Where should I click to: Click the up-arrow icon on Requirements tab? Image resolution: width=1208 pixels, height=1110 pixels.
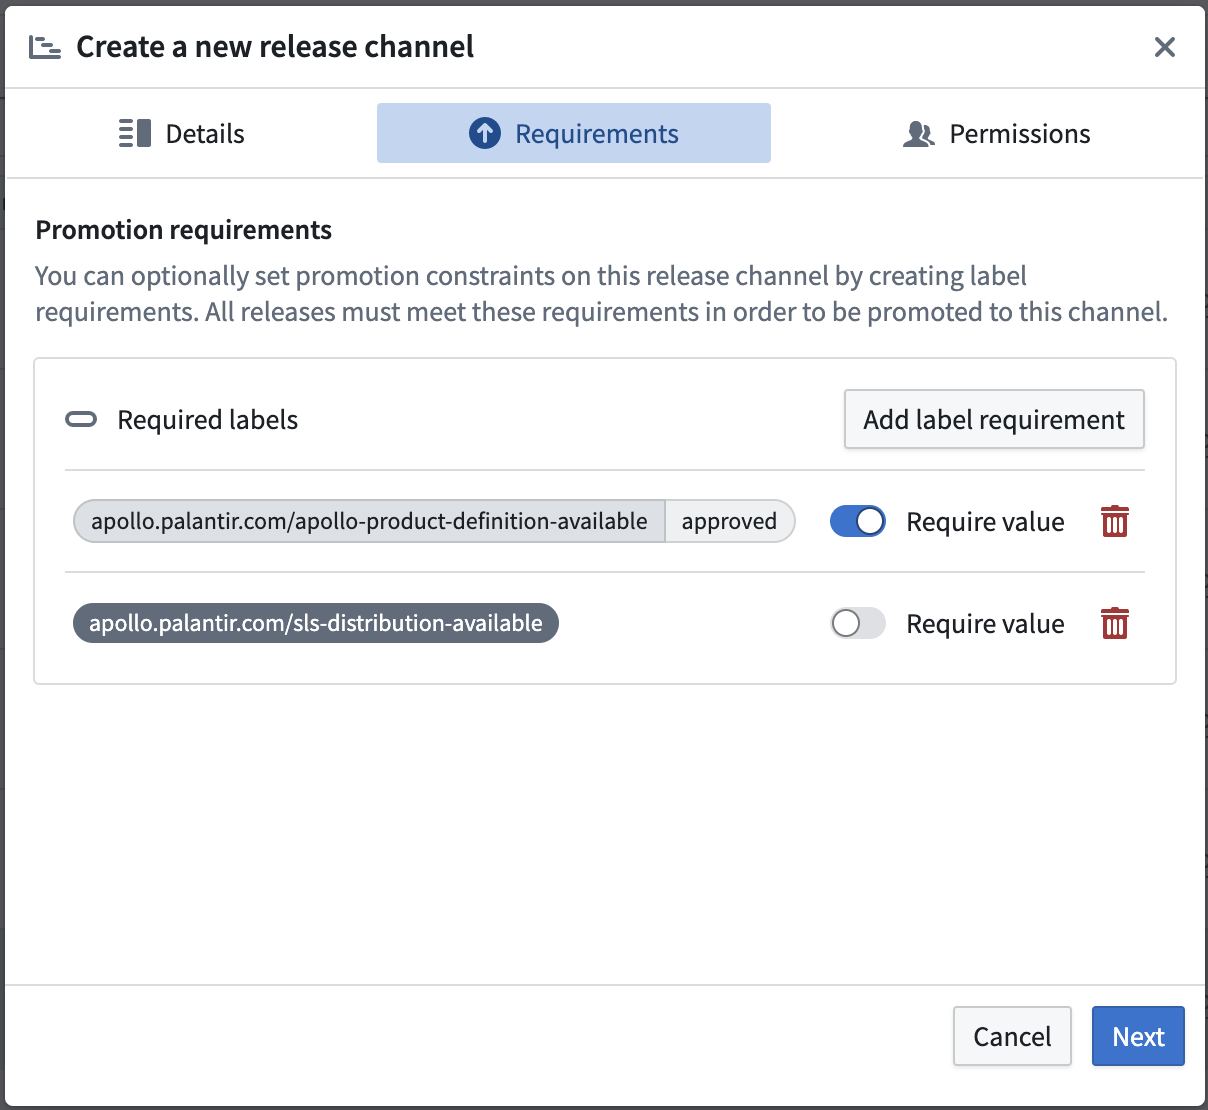pos(485,133)
